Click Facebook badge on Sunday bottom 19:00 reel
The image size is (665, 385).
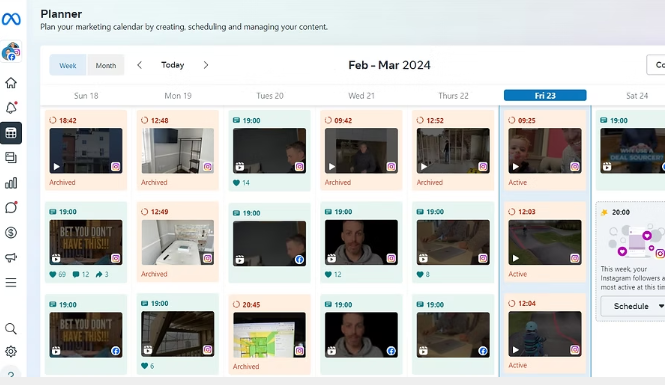pyautogui.click(x=116, y=351)
